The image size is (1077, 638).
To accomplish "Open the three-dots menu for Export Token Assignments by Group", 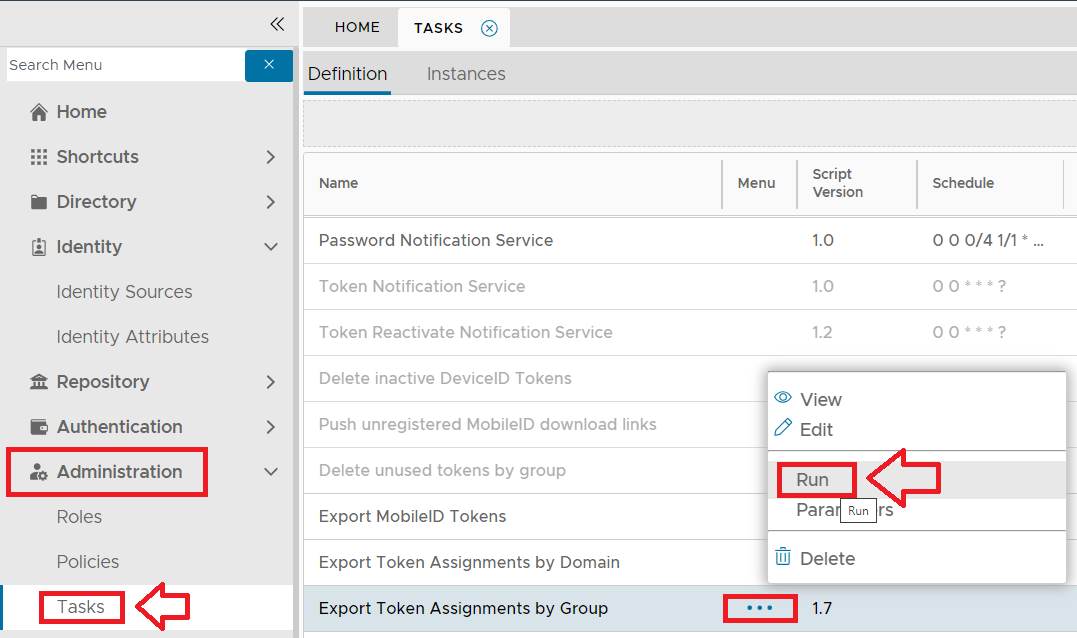I will 760,608.
